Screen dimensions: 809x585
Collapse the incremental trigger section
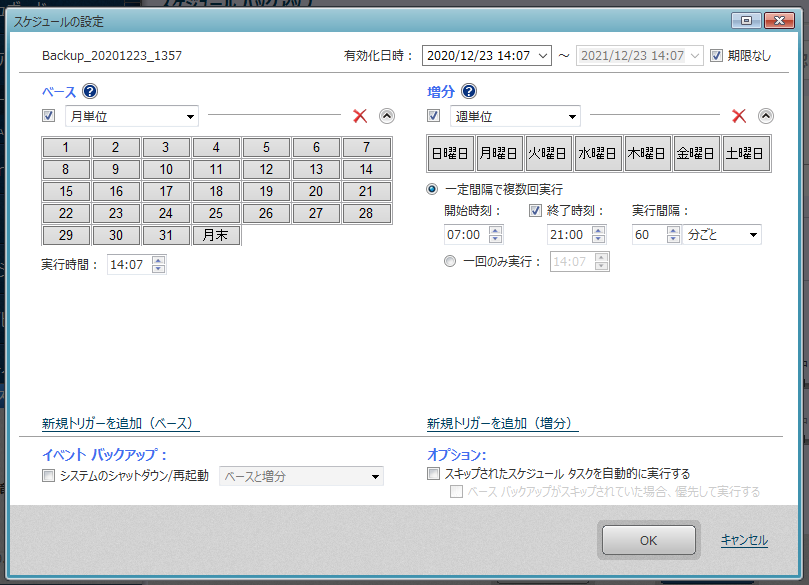(766, 116)
